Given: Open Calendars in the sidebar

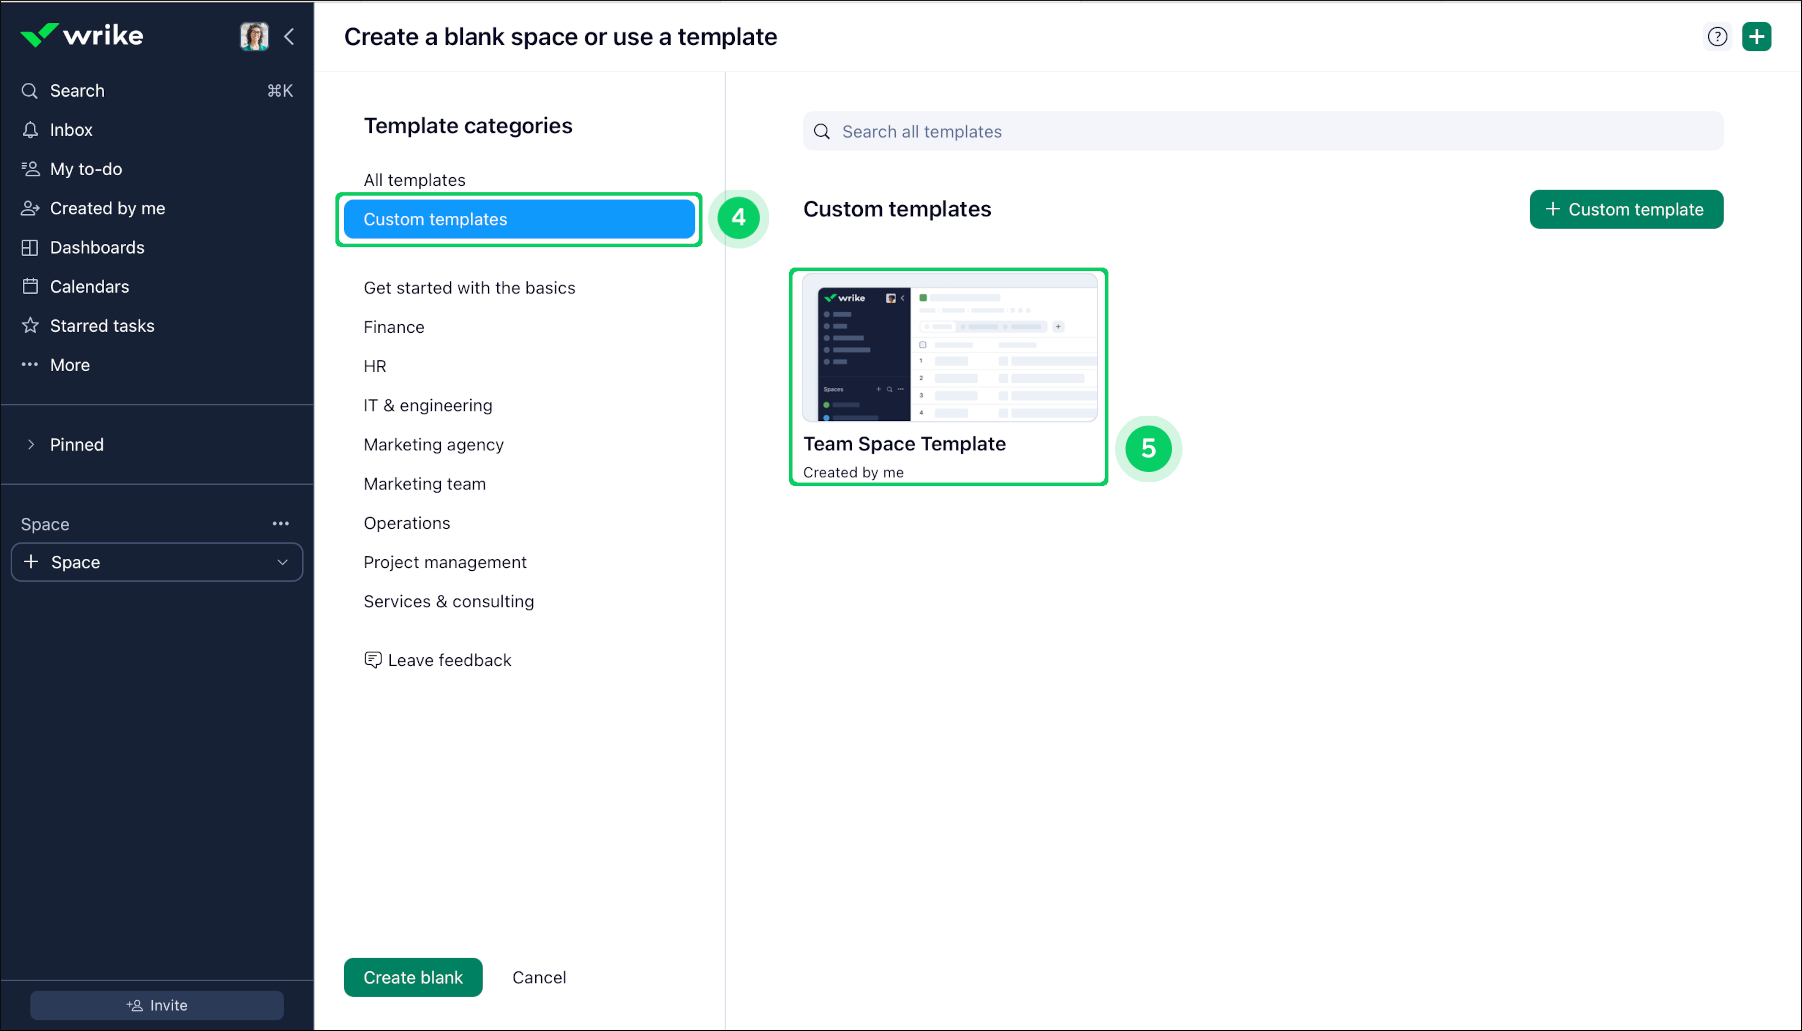Looking at the screenshot, I should click(89, 287).
